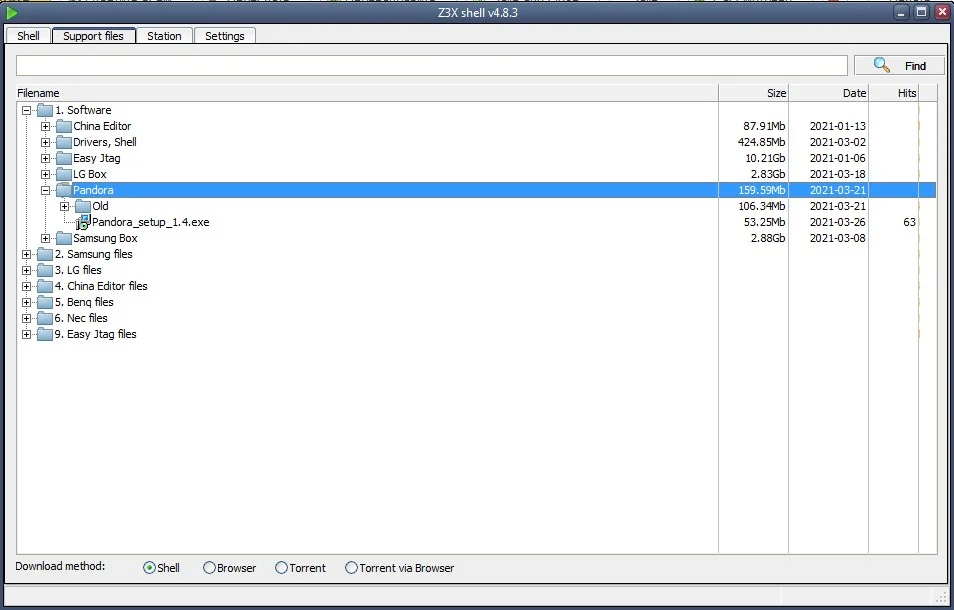Expand the China Editor node

point(46,127)
